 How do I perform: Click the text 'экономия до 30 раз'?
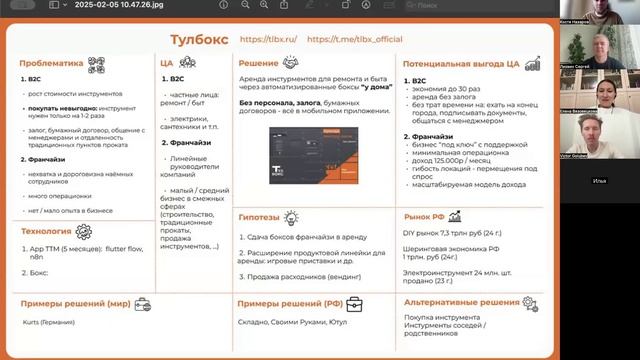pos(446,89)
